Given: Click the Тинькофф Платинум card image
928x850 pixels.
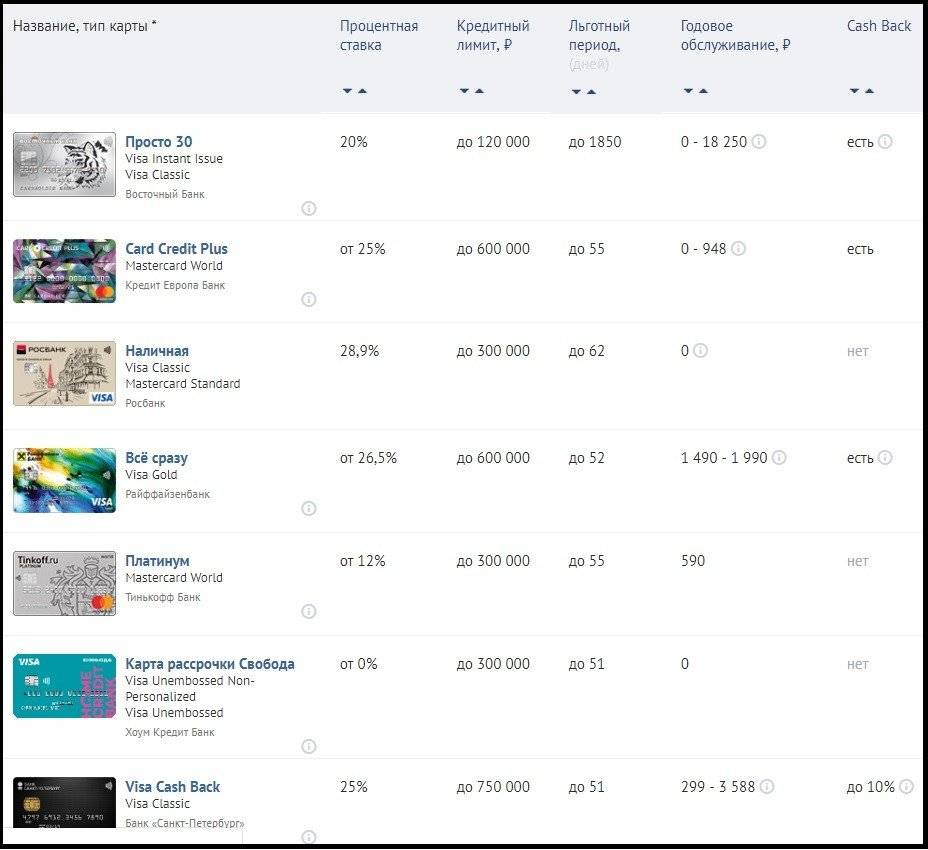Looking at the screenshot, I should (65, 583).
